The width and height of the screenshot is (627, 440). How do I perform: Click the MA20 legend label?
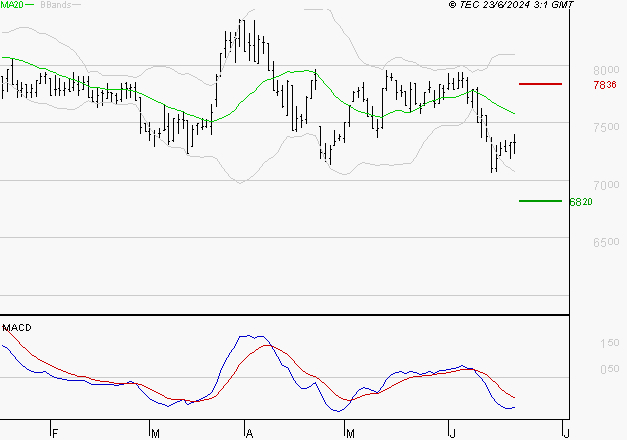coord(12,5)
